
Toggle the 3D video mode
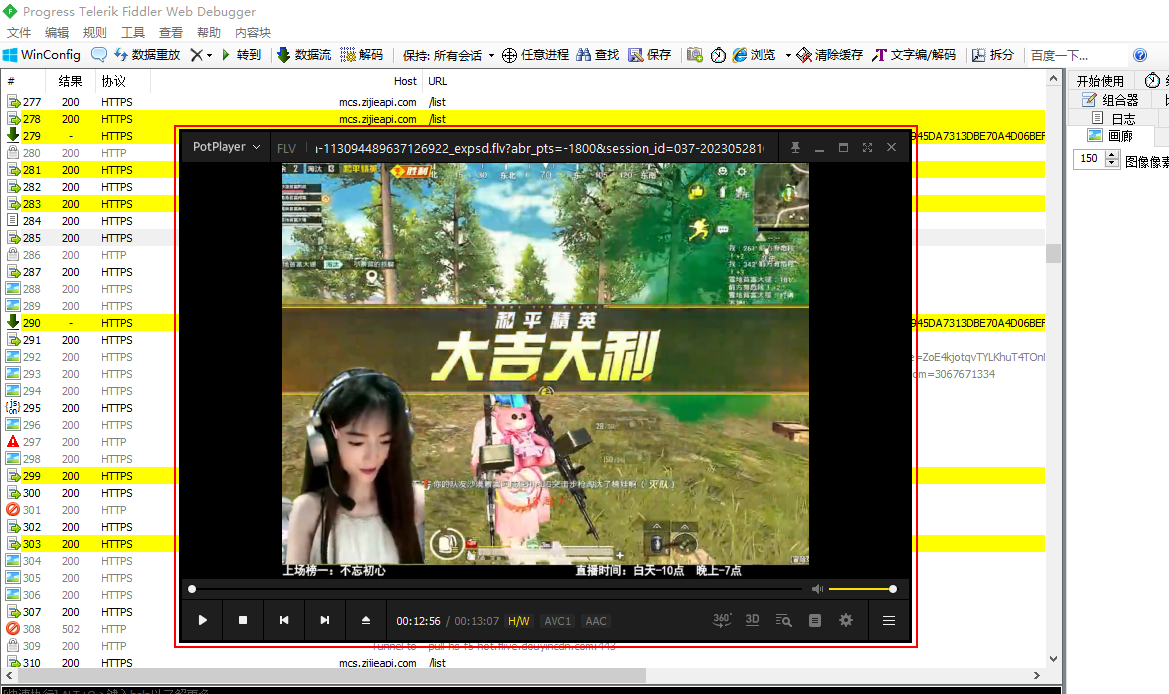tap(752, 620)
